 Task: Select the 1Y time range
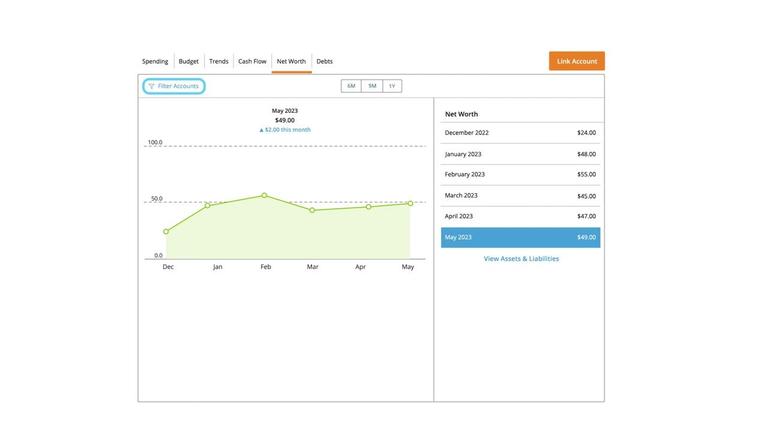click(392, 86)
